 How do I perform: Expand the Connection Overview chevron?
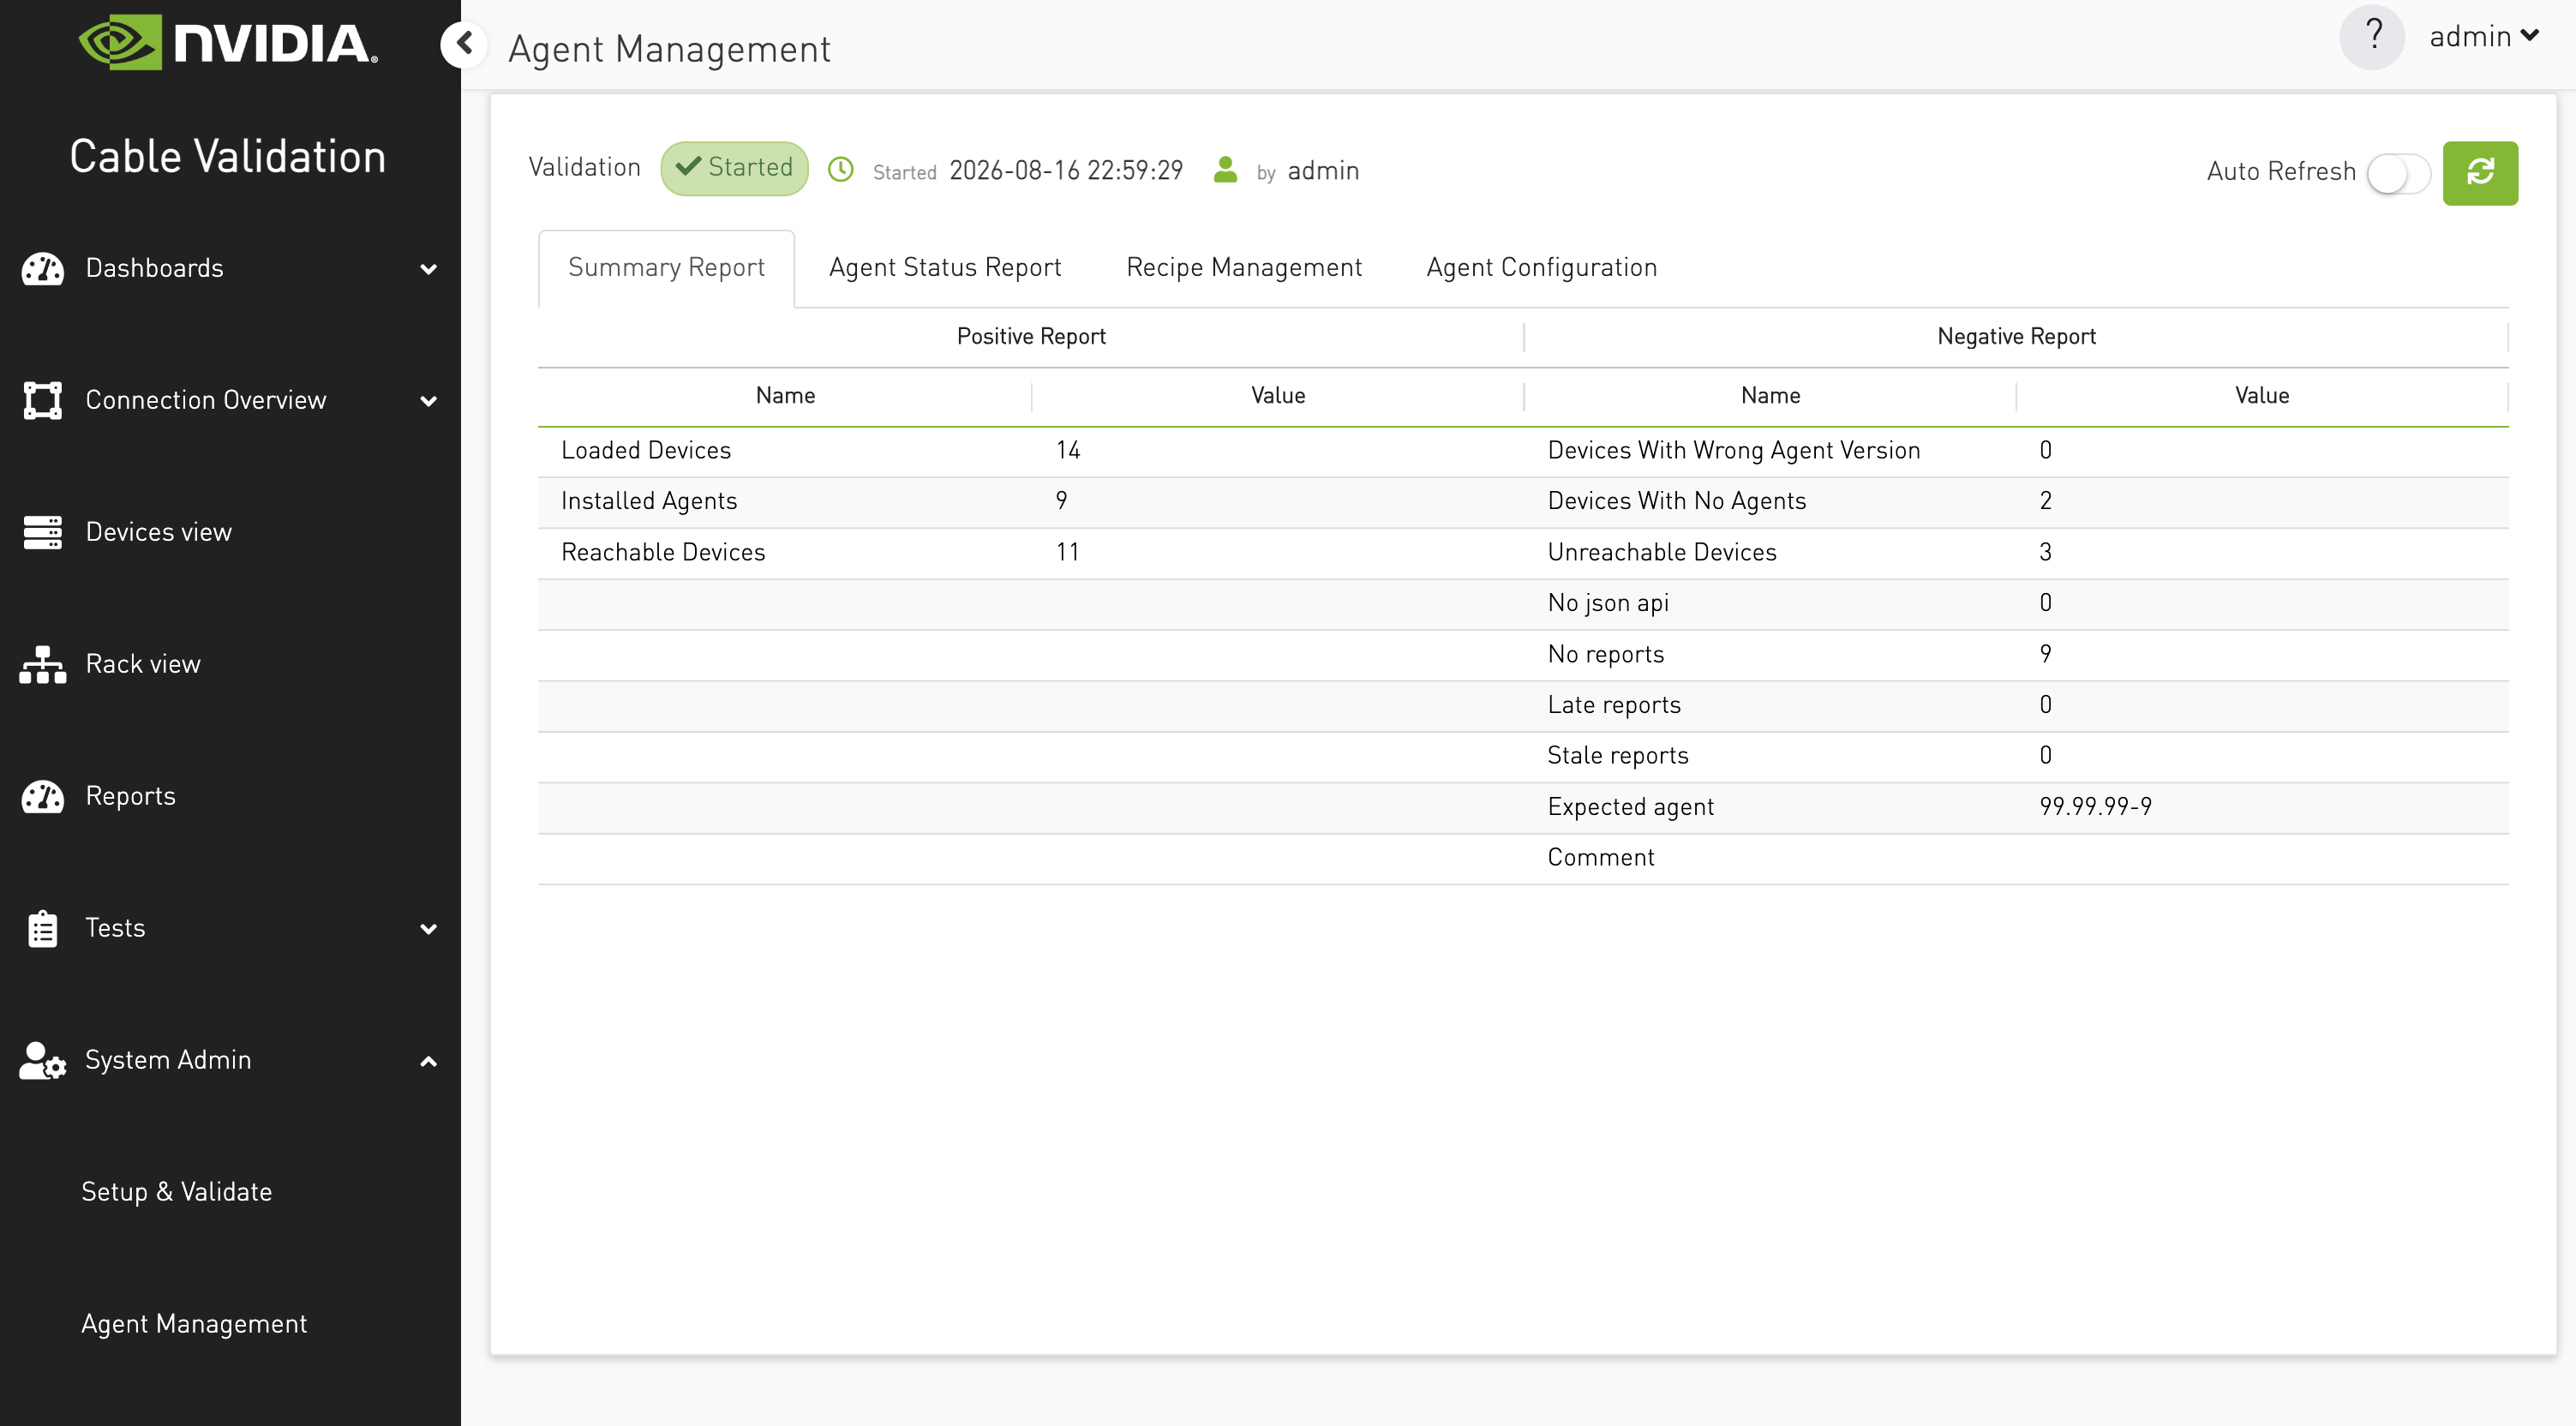(x=428, y=401)
